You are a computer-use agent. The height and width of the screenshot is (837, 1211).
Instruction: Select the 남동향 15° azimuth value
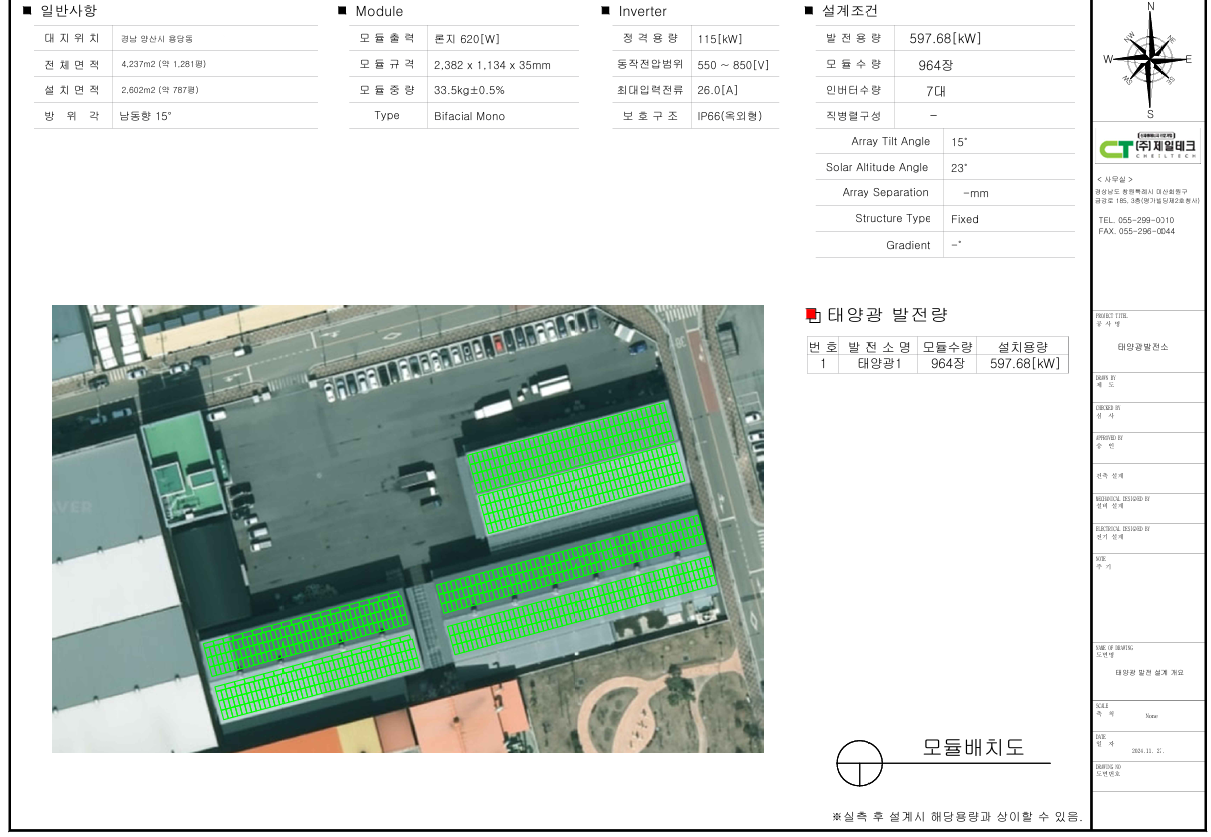pyautogui.click(x=146, y=116)
